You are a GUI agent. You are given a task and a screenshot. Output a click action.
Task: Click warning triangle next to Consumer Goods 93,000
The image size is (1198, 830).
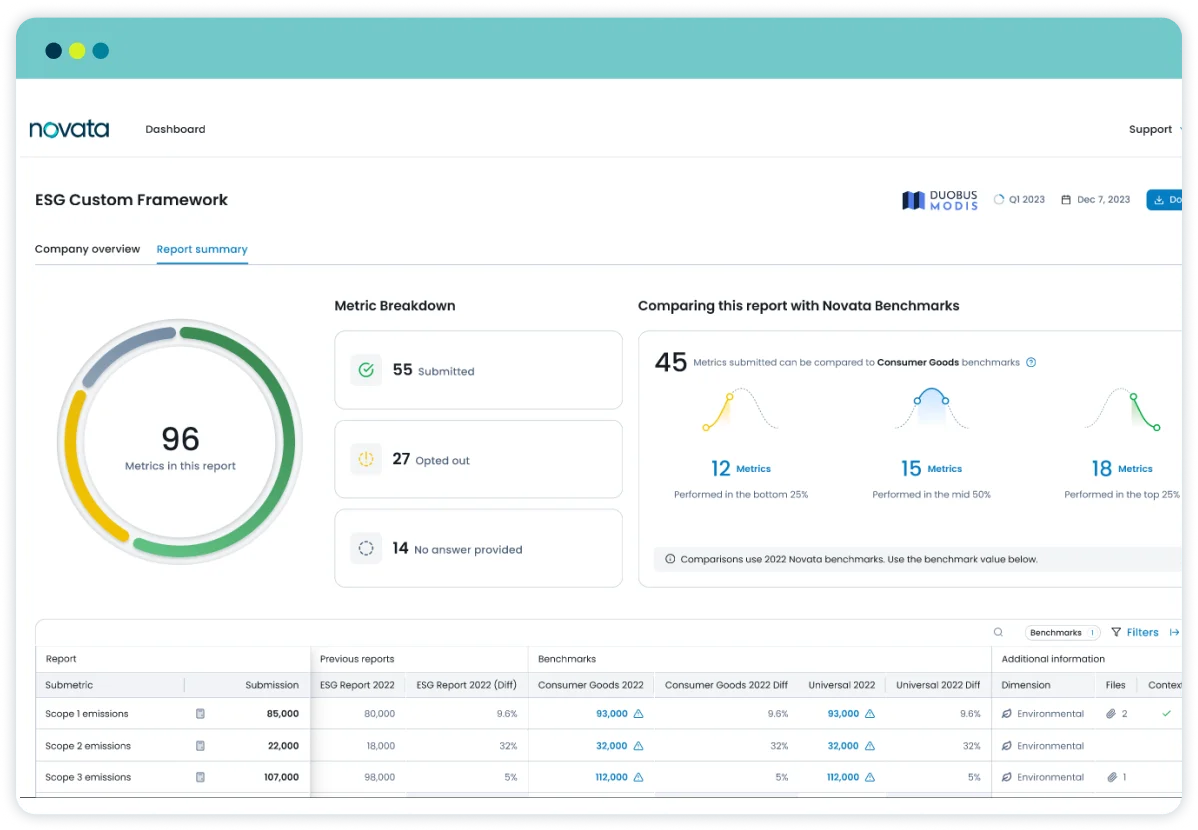[x=639, y=714]
